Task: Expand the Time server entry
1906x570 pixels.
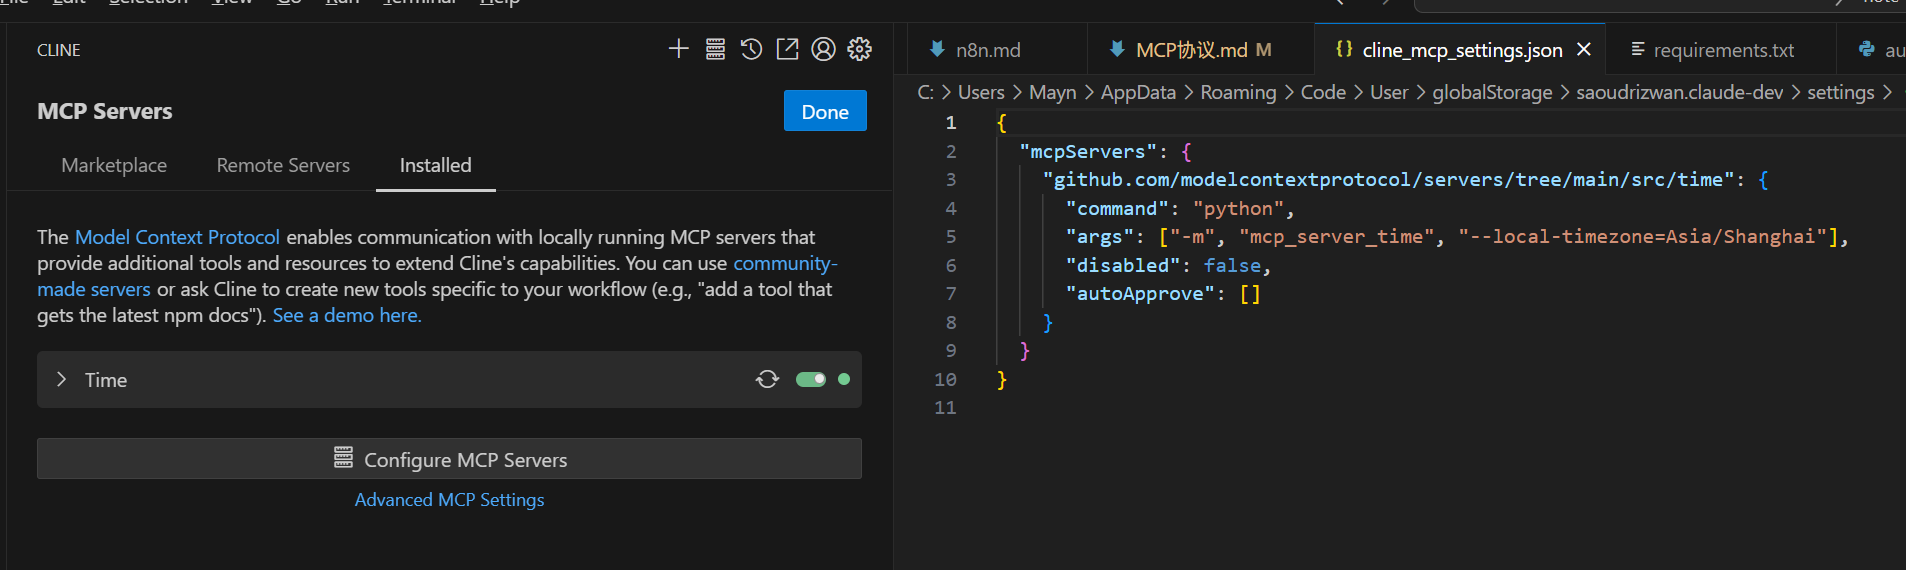Action: coord(62,379)
